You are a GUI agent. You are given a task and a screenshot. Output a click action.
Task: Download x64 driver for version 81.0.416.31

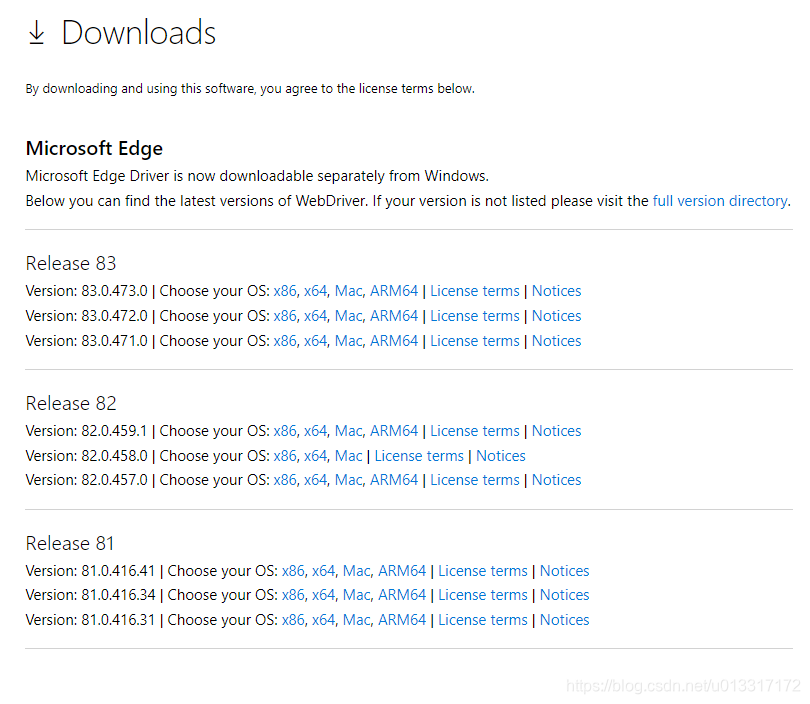[323, 620]
